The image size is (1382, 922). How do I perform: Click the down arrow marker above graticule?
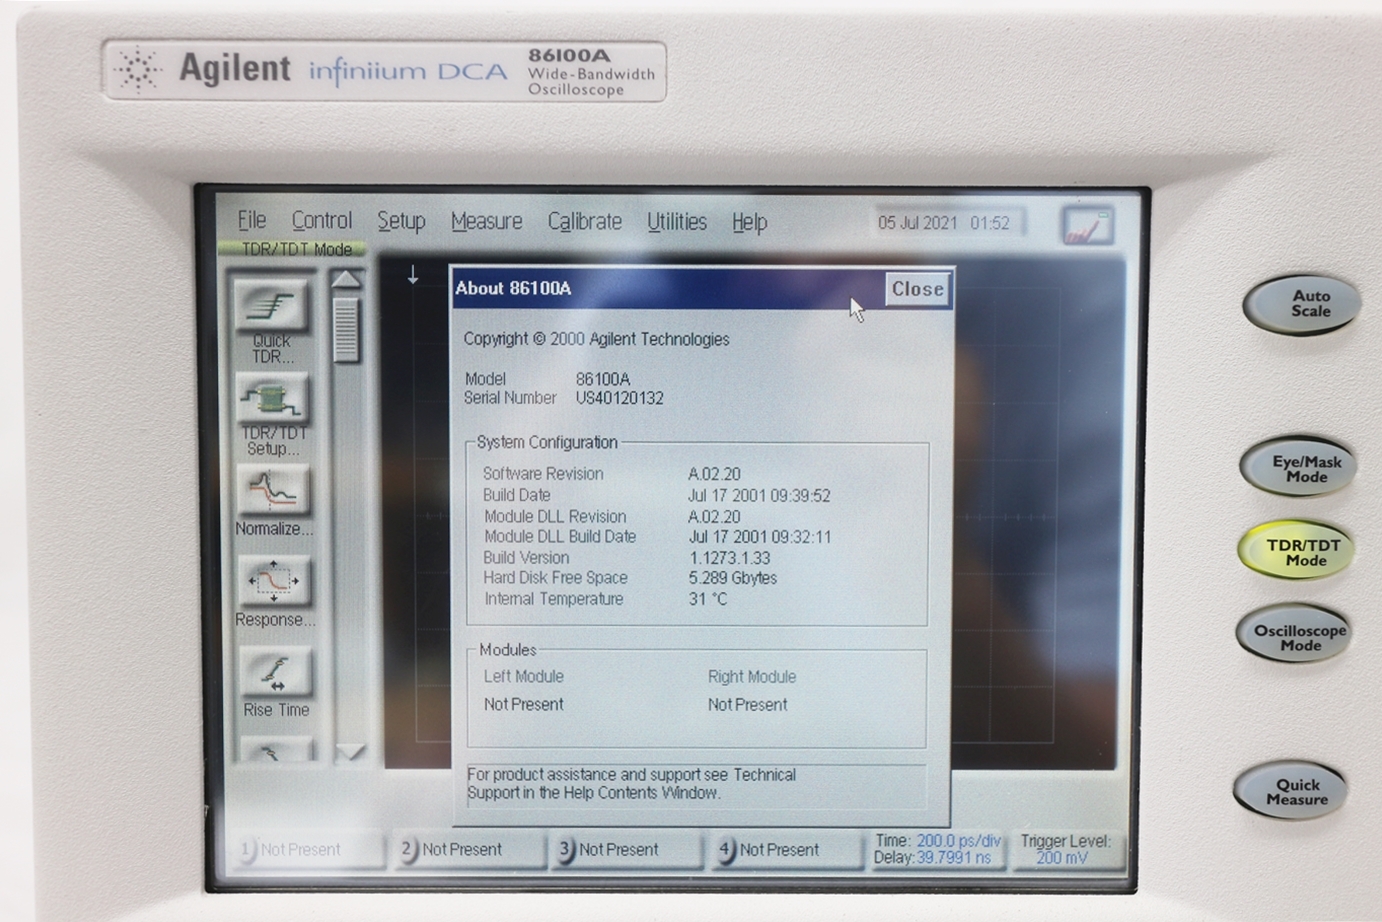pyautogui.click(x=412, y=275)
